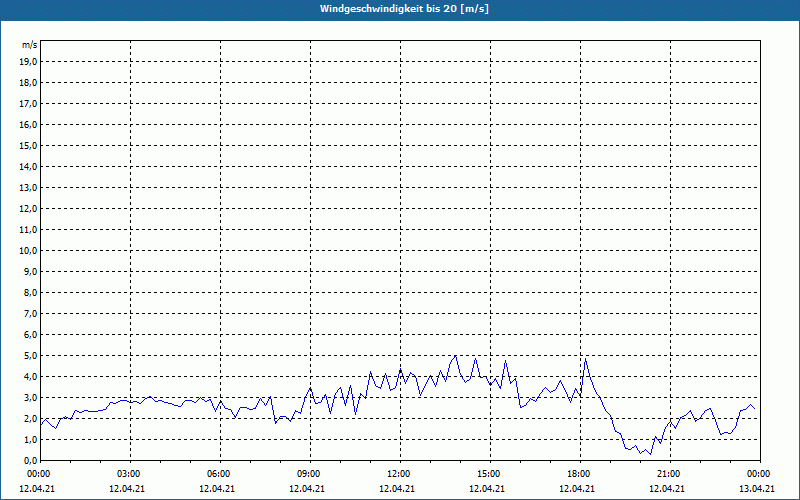
Task: Click the curve peak of 5,0 near 14:00
Action: (x=456, y=356)
